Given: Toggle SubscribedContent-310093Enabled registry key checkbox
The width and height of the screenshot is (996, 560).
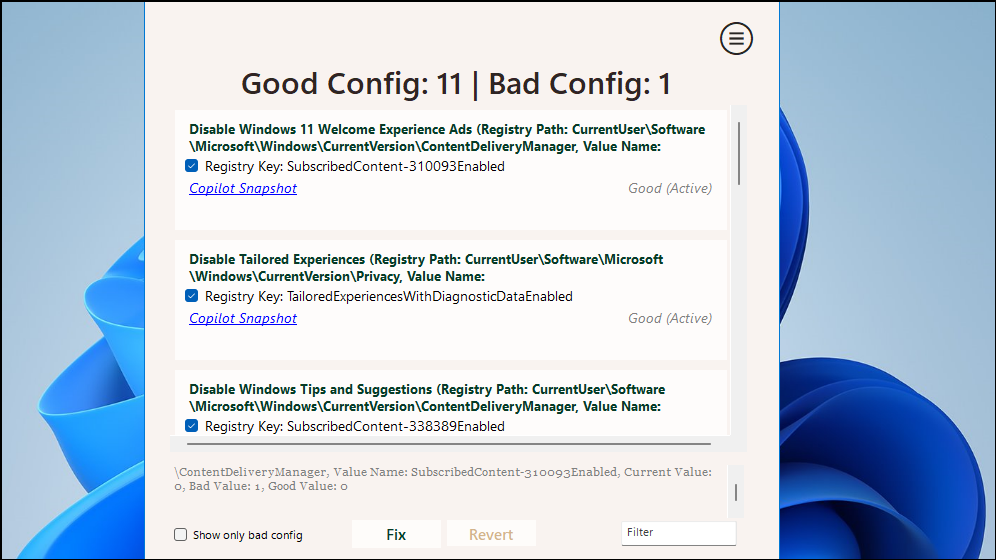Looking at the screenshot, I should point(191,166).
